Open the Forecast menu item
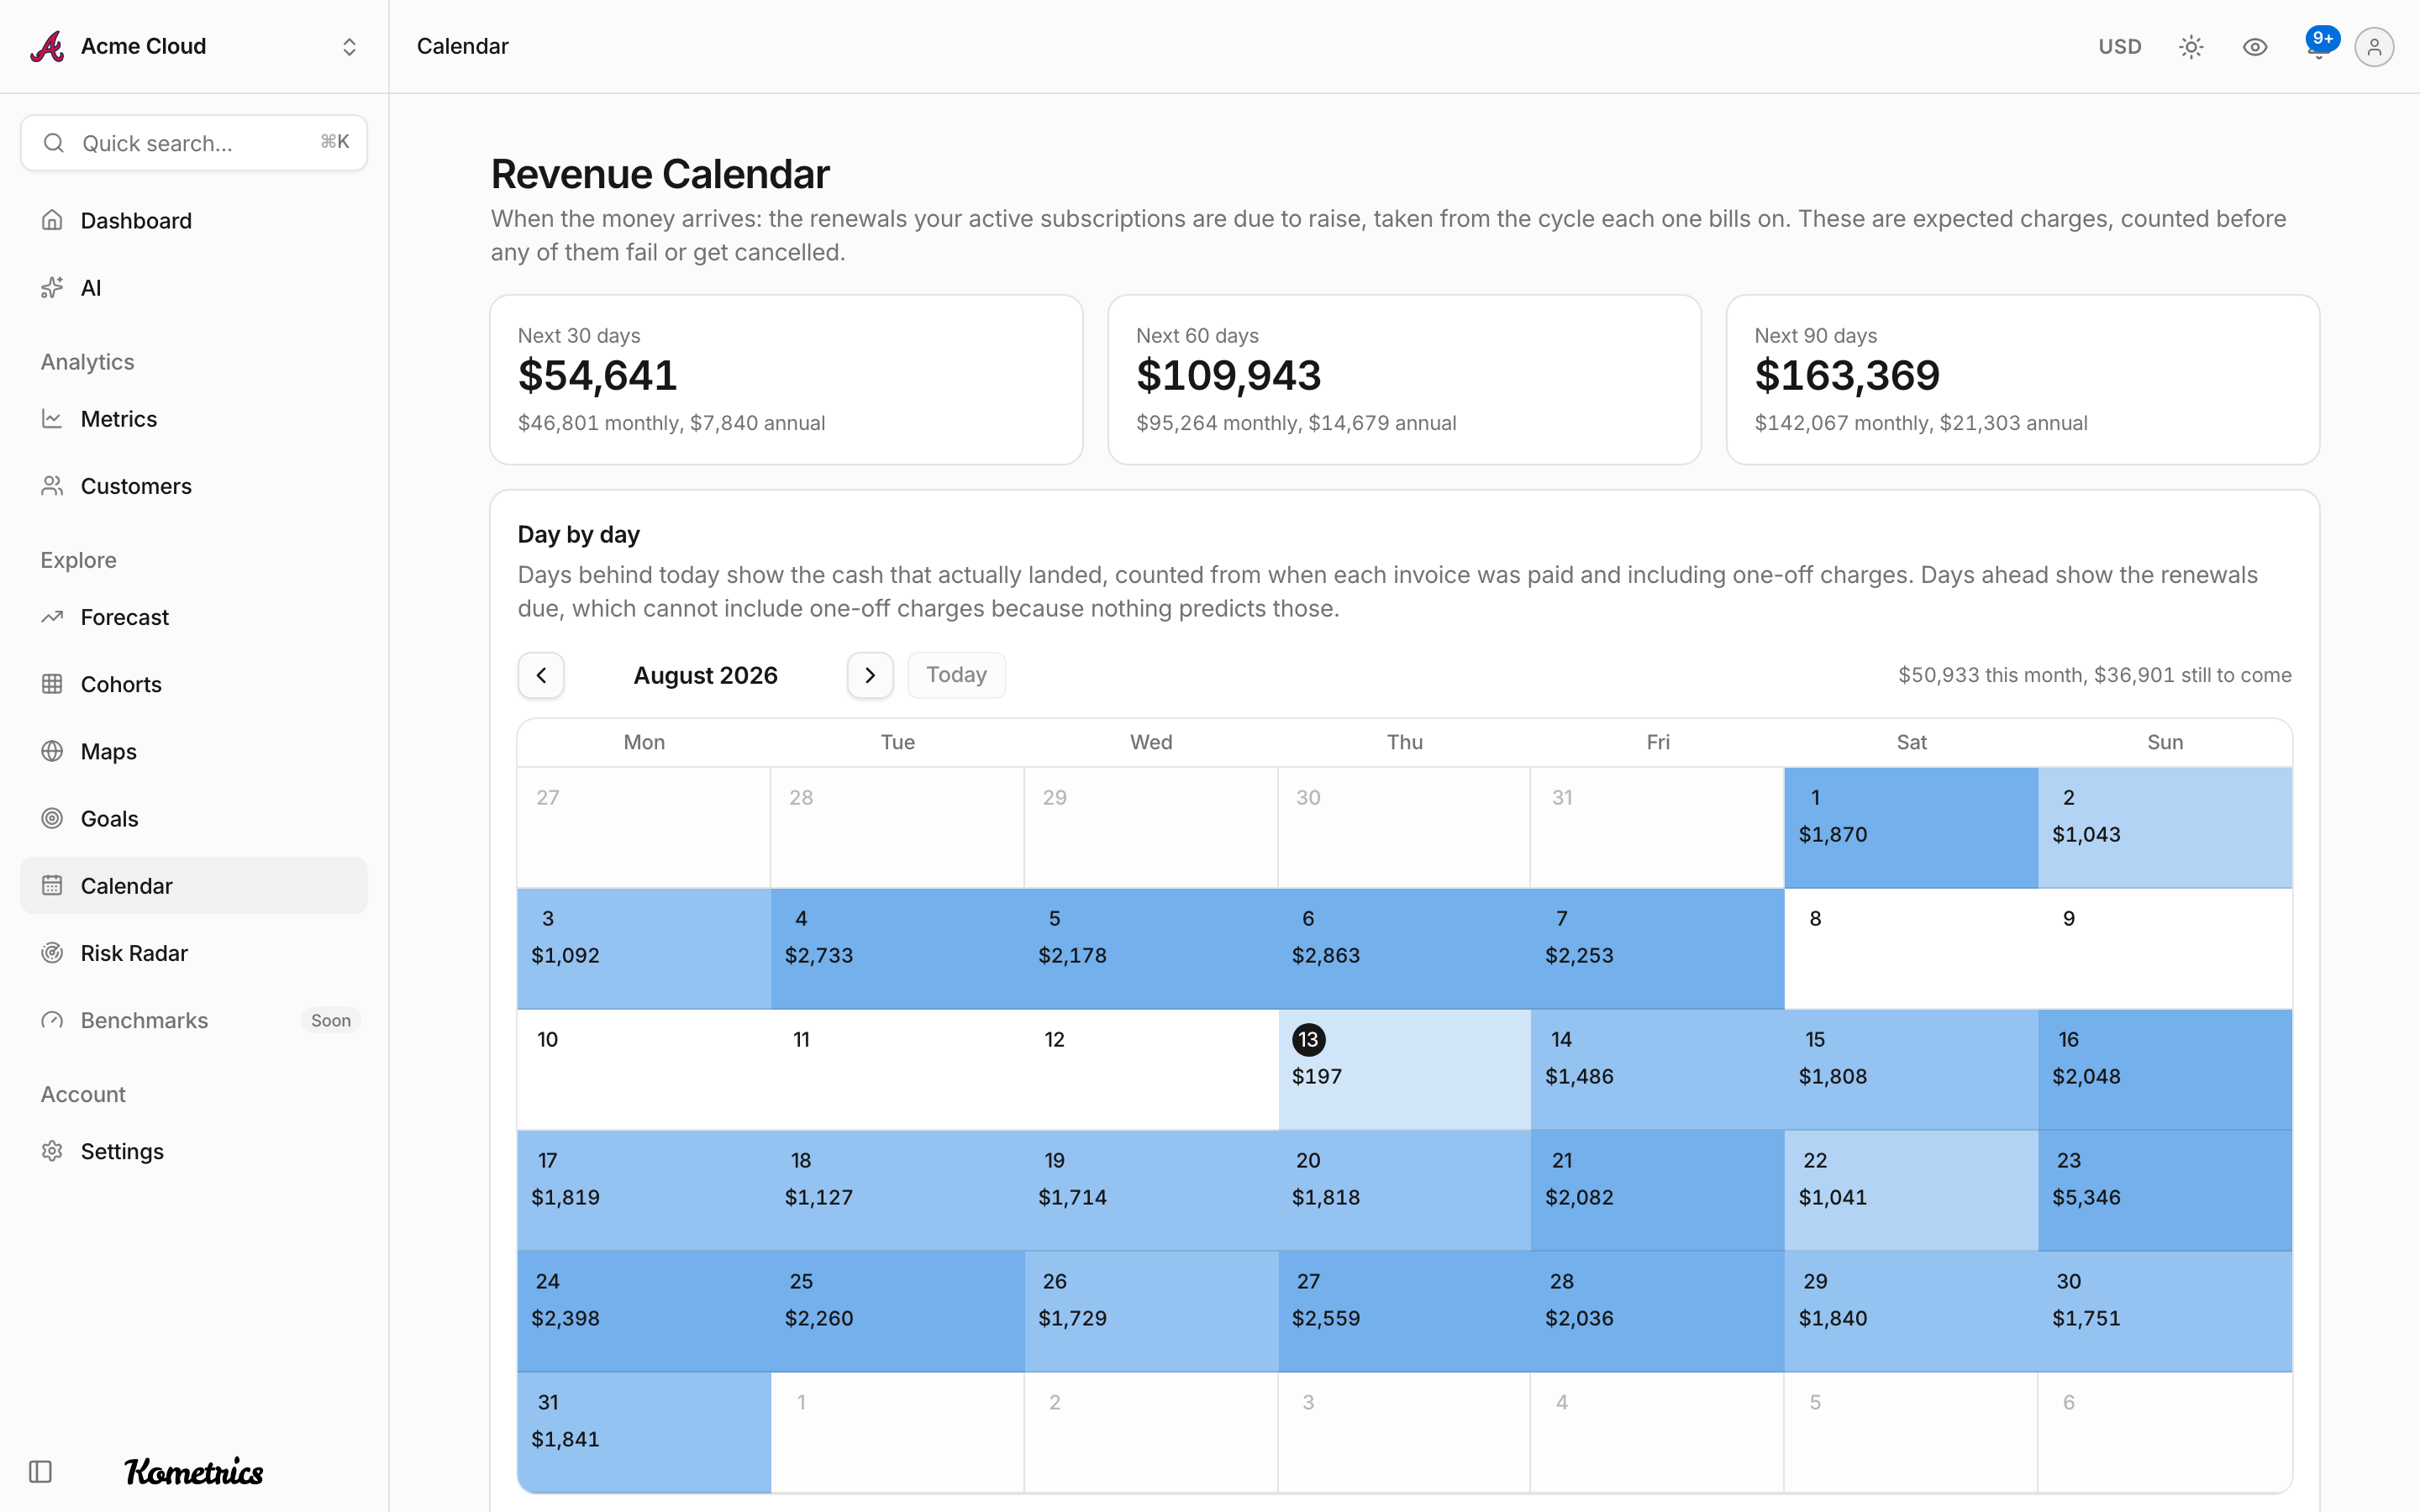Screen dimensions: 2420x1512 194,617
